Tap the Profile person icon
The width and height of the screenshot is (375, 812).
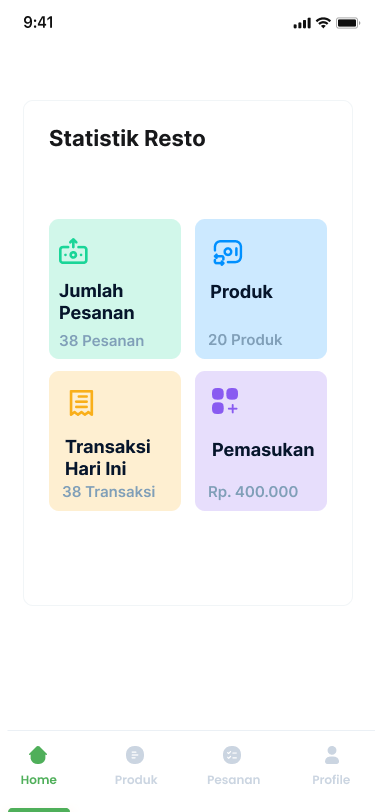coord(331,755)
